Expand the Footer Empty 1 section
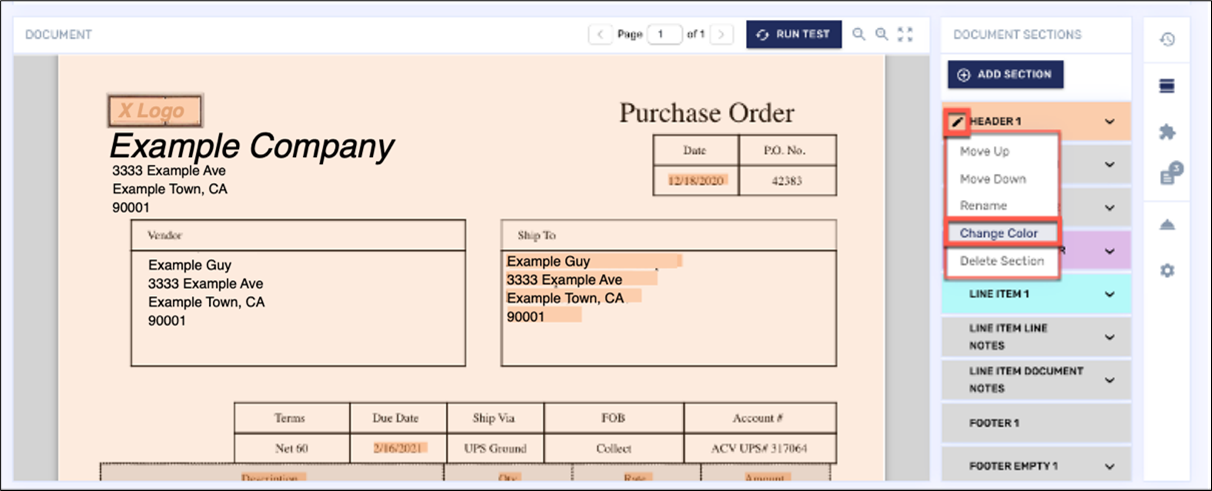 tap(1109, 466)
